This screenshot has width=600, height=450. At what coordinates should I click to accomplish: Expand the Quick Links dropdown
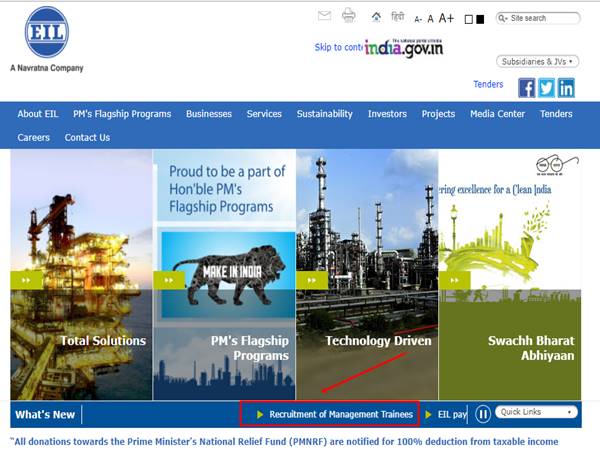point(536,412)
